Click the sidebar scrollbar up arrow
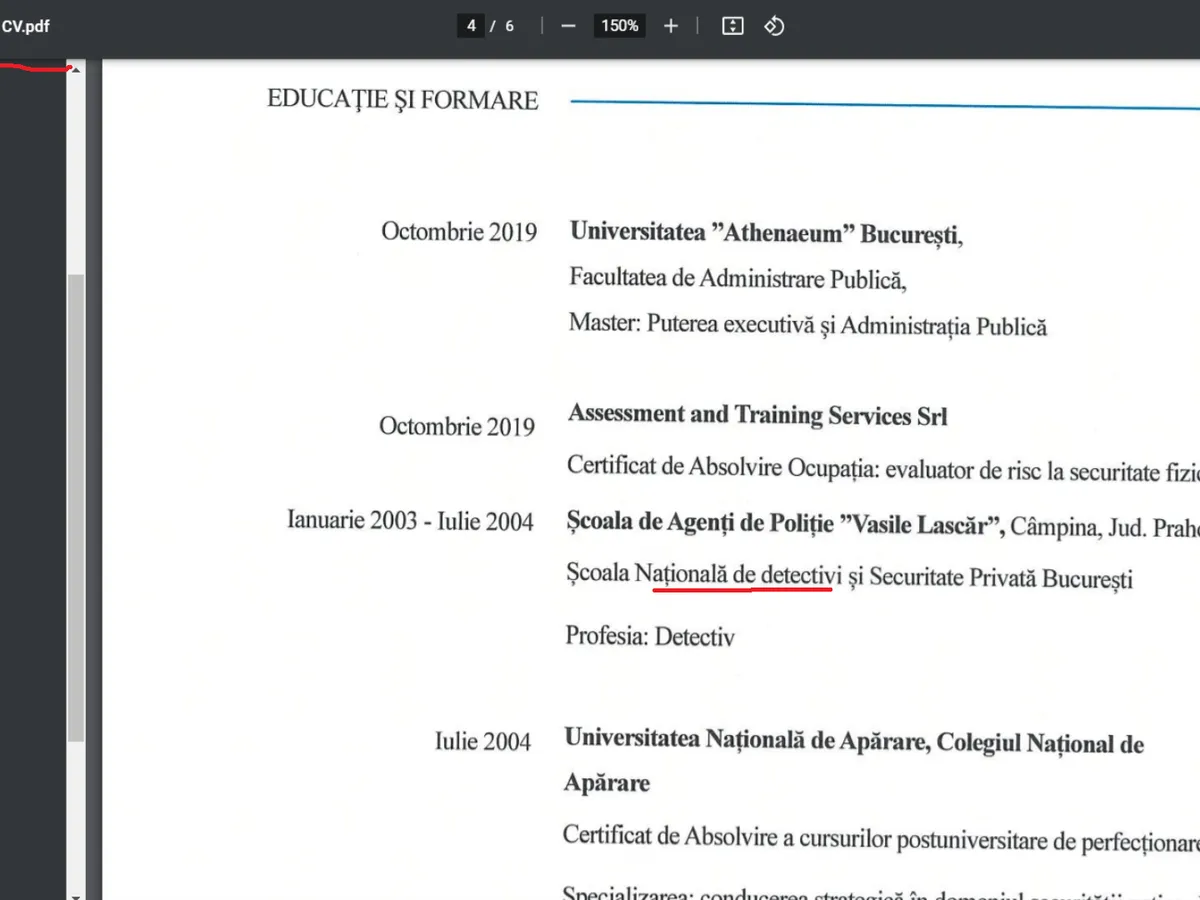 point(76,68)
